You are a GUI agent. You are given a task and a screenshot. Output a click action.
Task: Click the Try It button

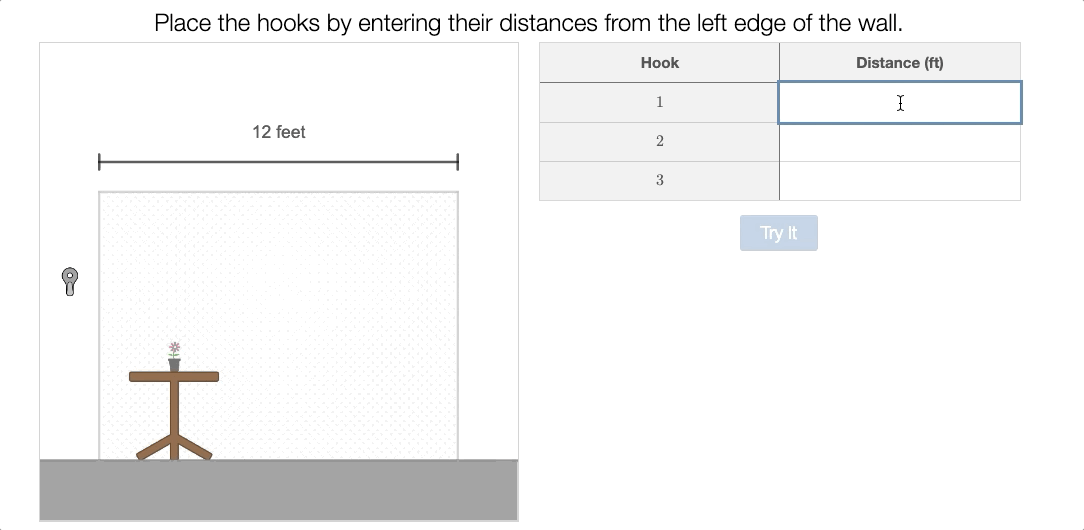[x=778, y=233]
